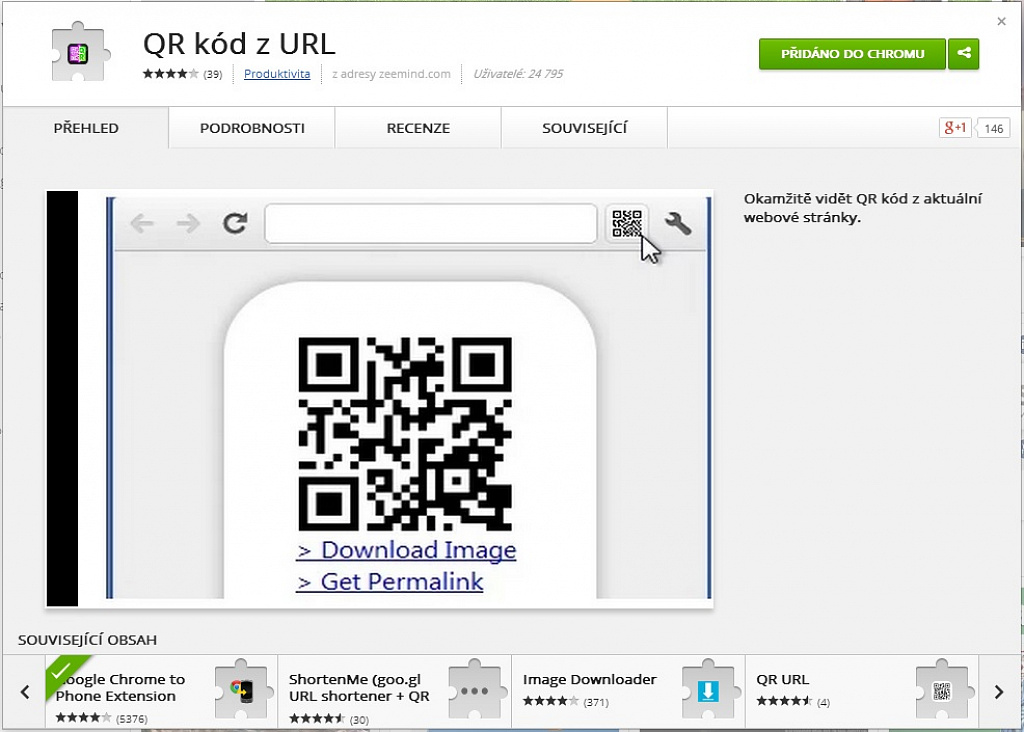Image resolution: width=1024 pixels, height=732 pixels.
Task: Click the QR URL rating (4)
Action: pos(793,702)
